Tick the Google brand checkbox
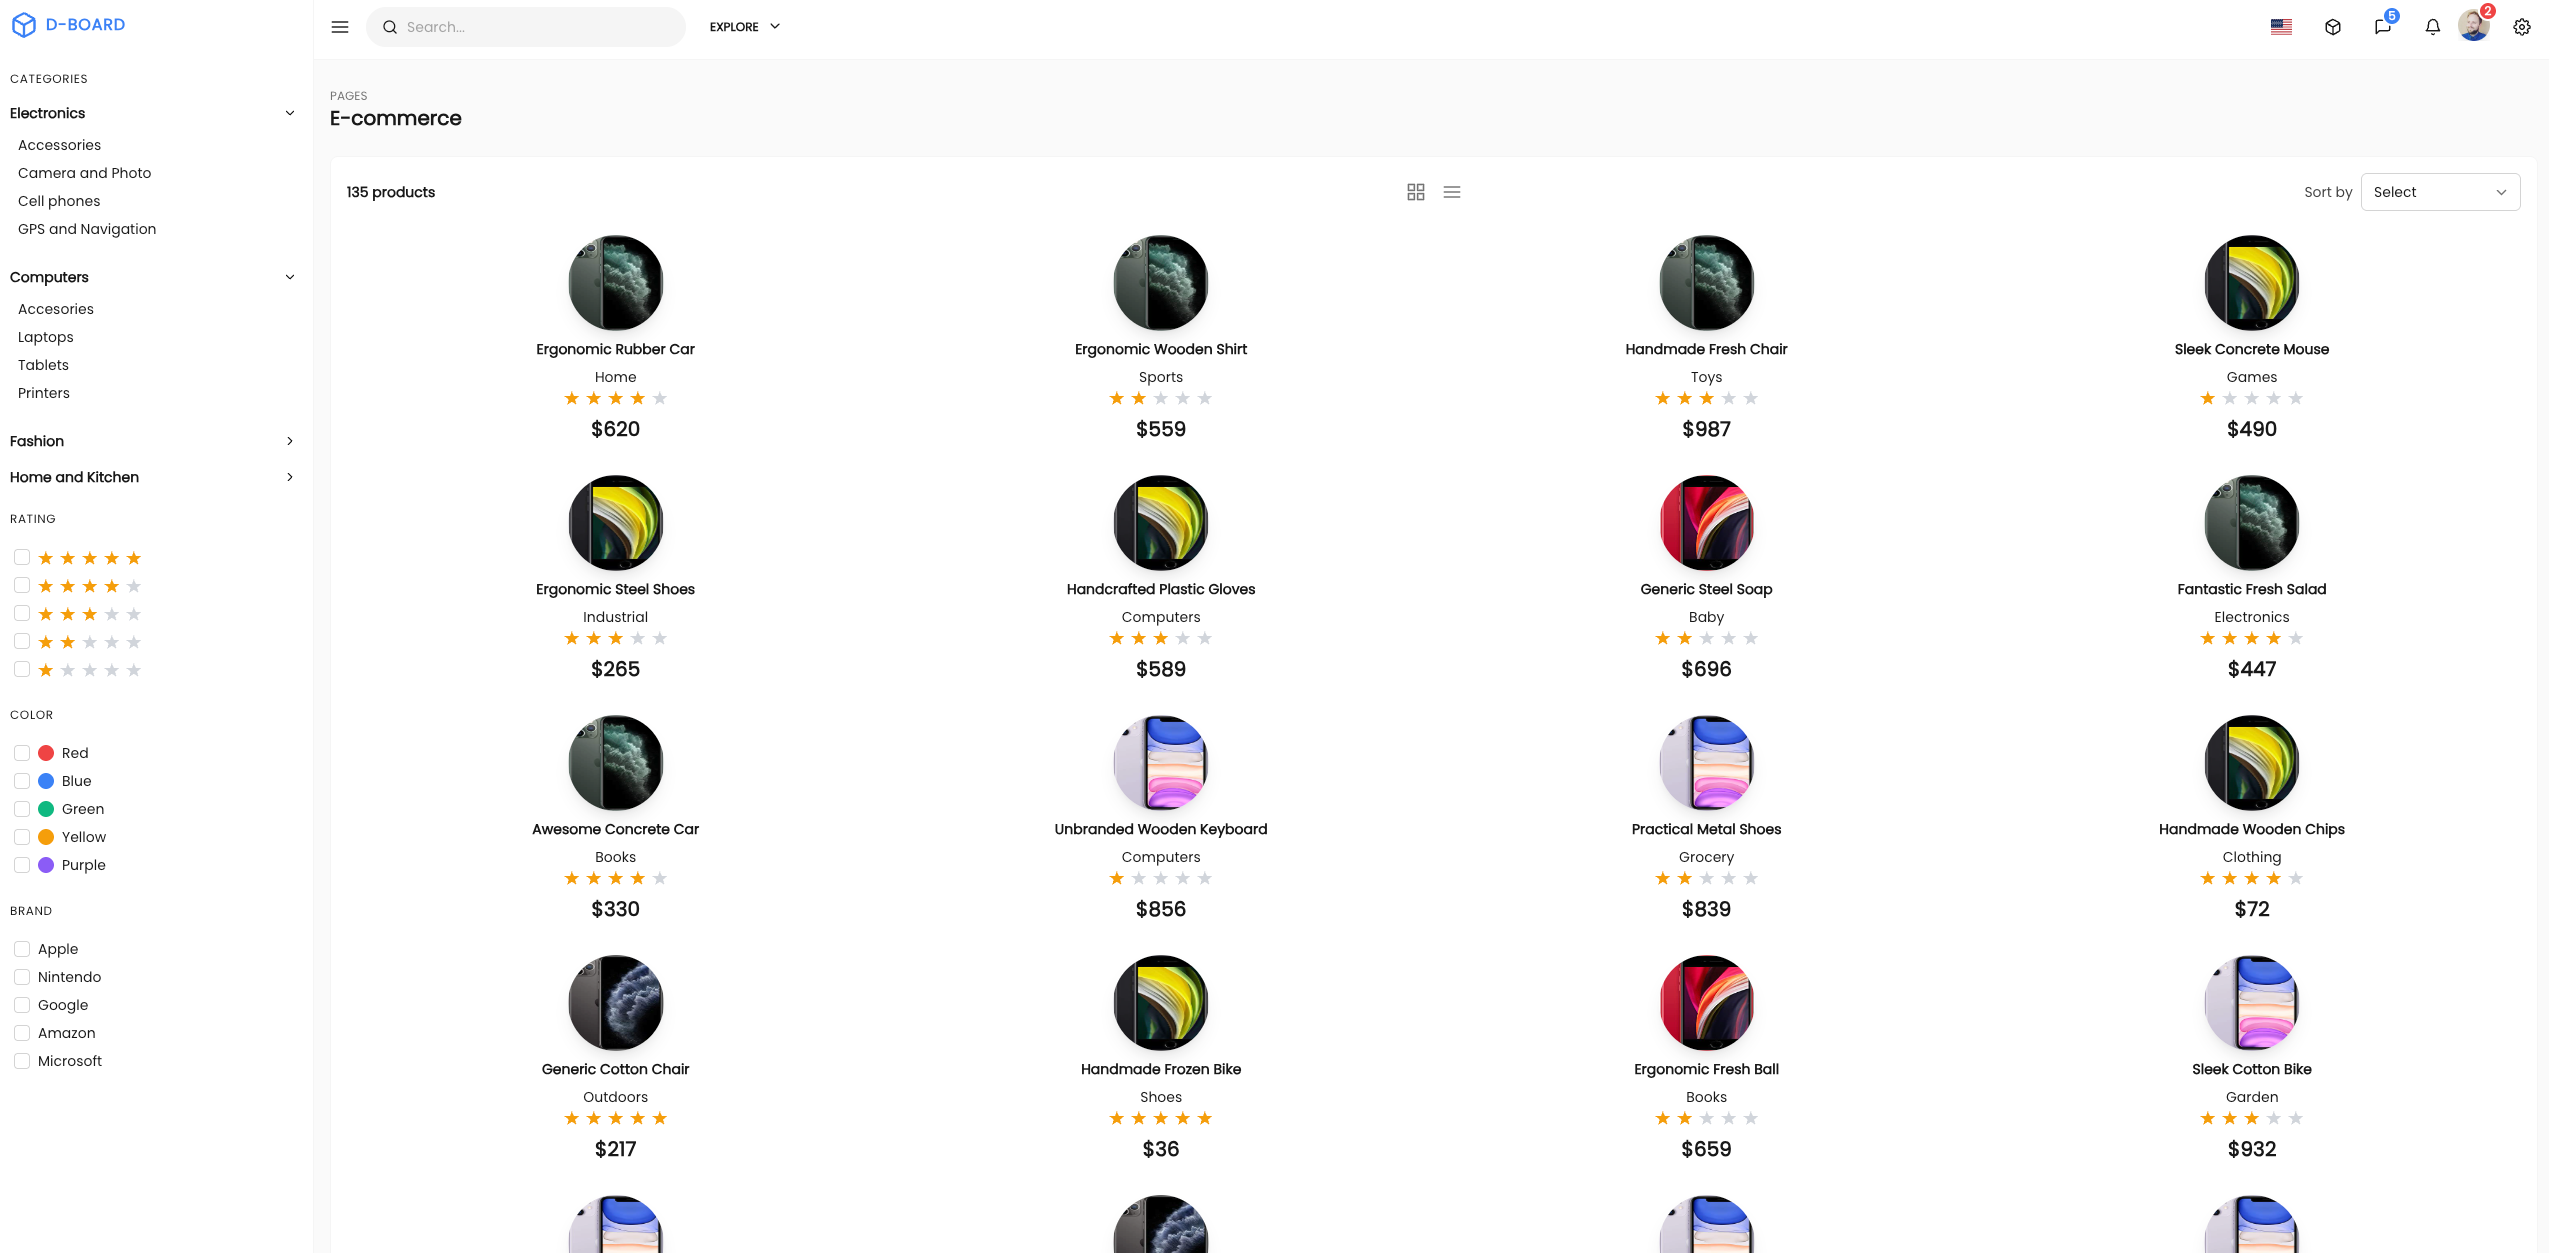2549x1253 pixels. click(x=22, y=1005)
